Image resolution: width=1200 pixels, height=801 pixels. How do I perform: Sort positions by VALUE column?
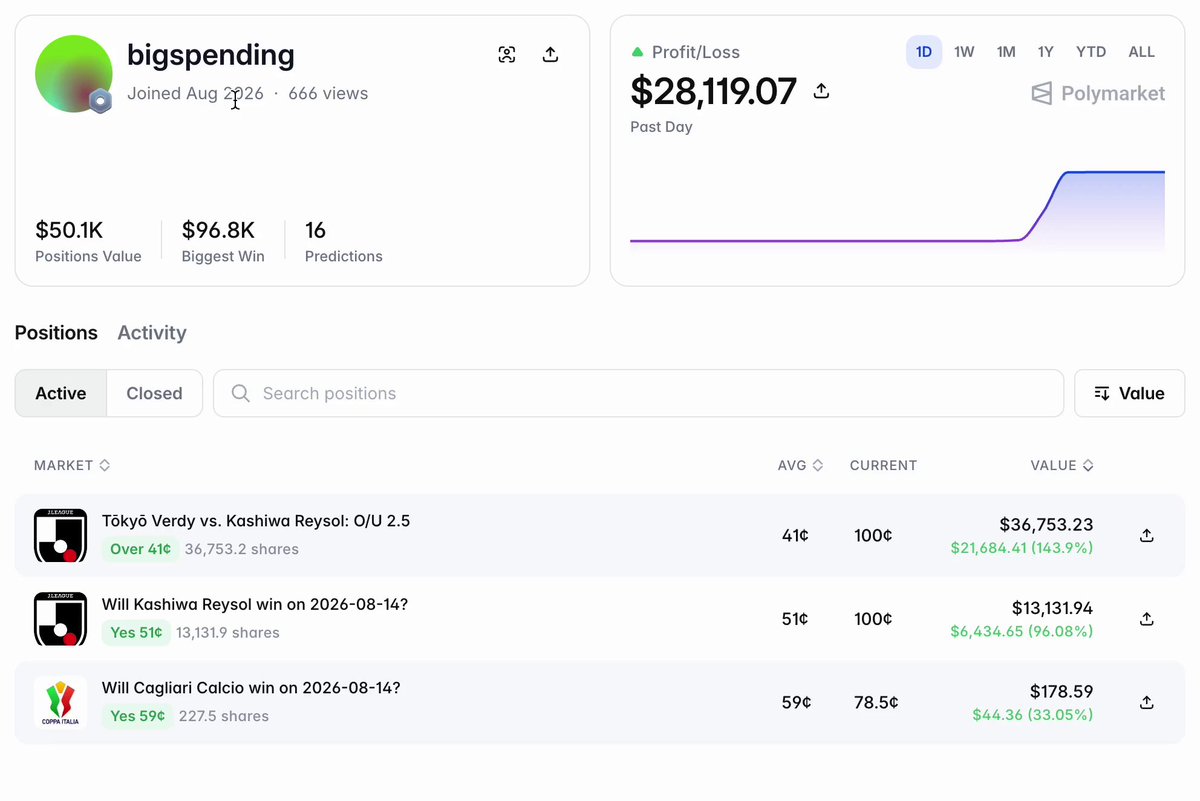click(1062, 465)
